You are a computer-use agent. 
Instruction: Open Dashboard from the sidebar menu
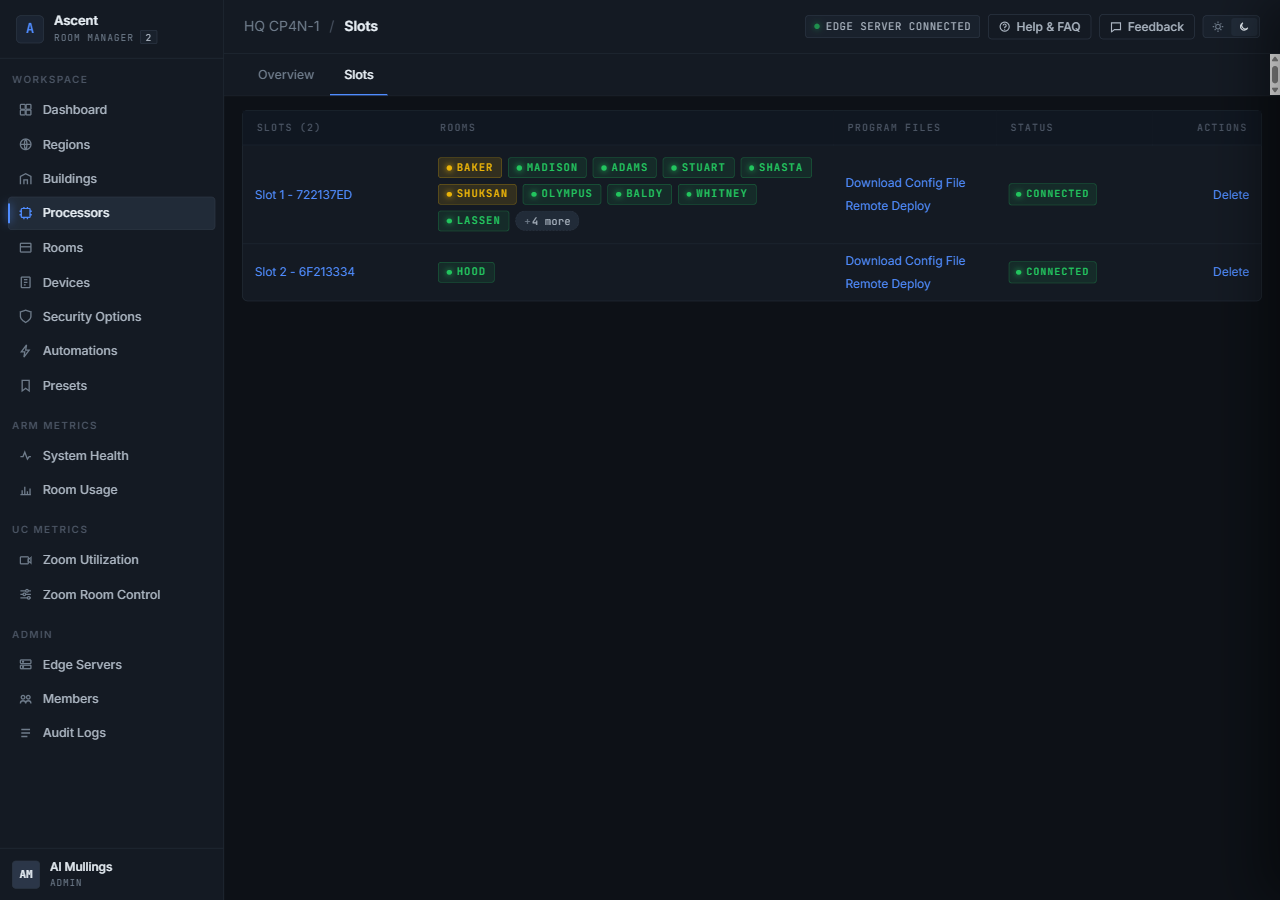pos(112,110)
